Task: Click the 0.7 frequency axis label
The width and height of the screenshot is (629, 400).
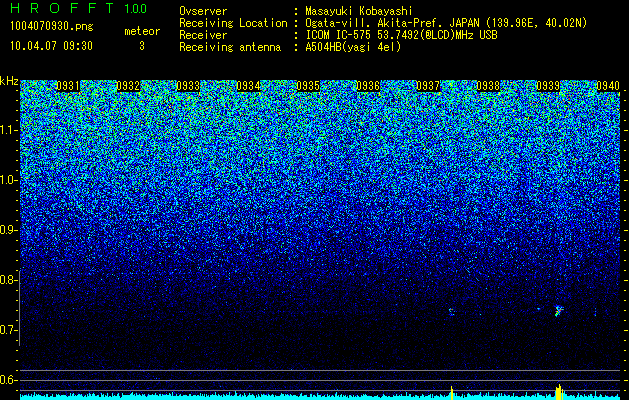Action: [9, 330]
